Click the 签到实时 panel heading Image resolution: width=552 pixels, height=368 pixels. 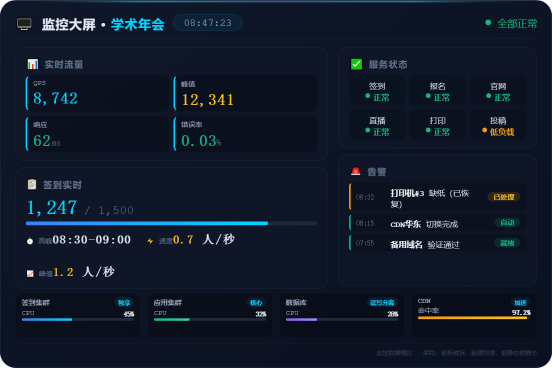(62, 185)
